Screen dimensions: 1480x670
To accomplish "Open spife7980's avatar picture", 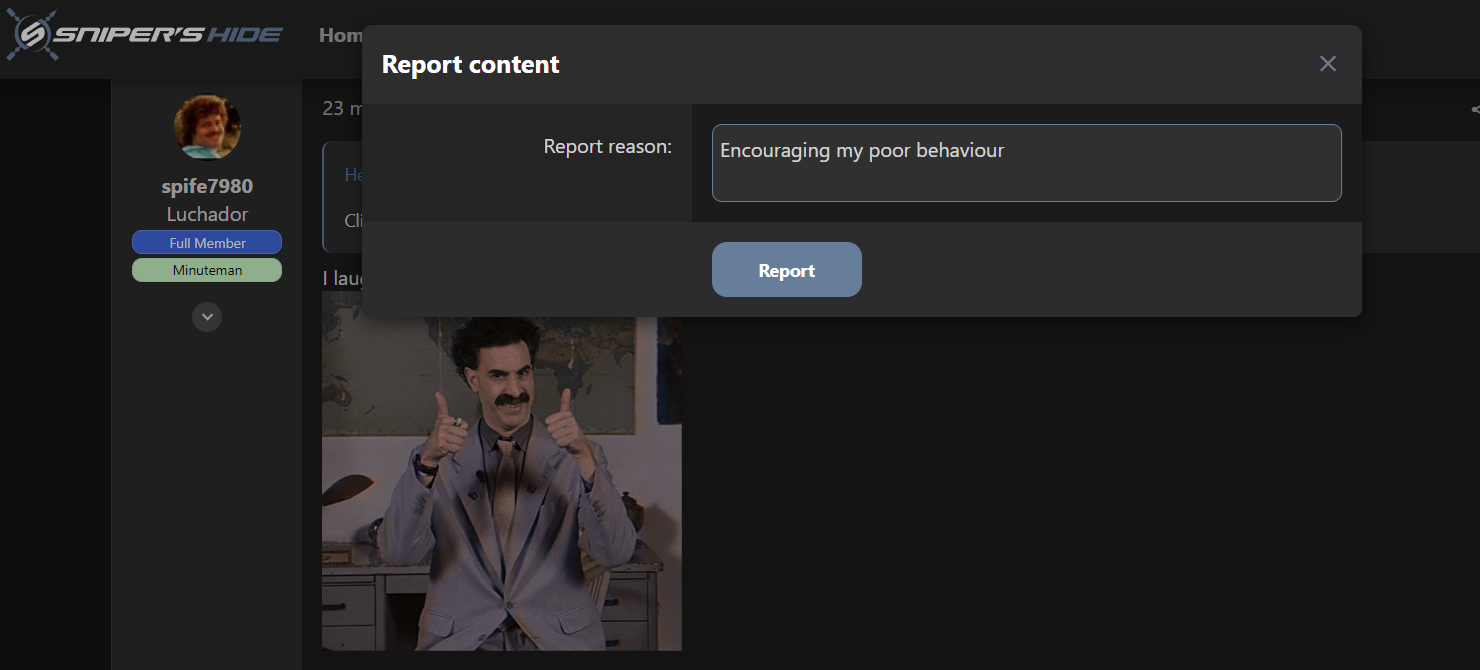I will pyautogui.click(x=207, y=127).
